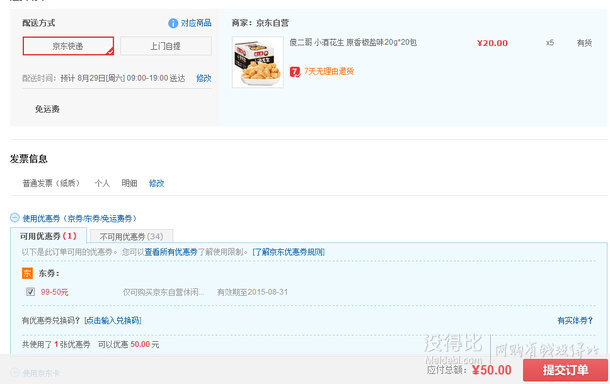
Task: Choose 上门自提 pickup option
Action: [166, 46]
